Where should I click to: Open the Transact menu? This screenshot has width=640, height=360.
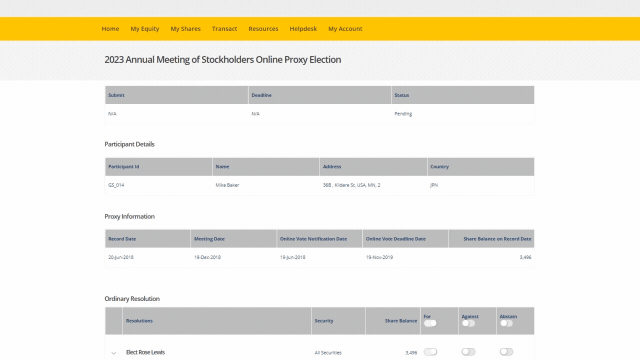[224, 29]
